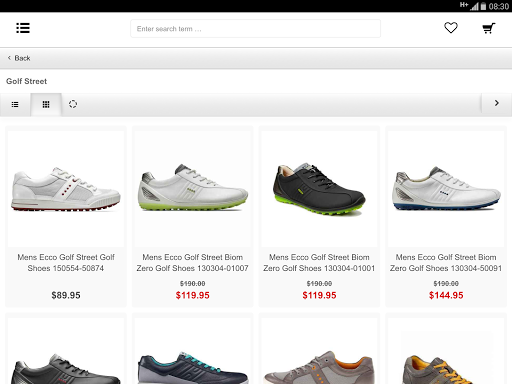Open the shopping cart icon
512x384 pixels.
pyautogui.click(x=489, y=28)
